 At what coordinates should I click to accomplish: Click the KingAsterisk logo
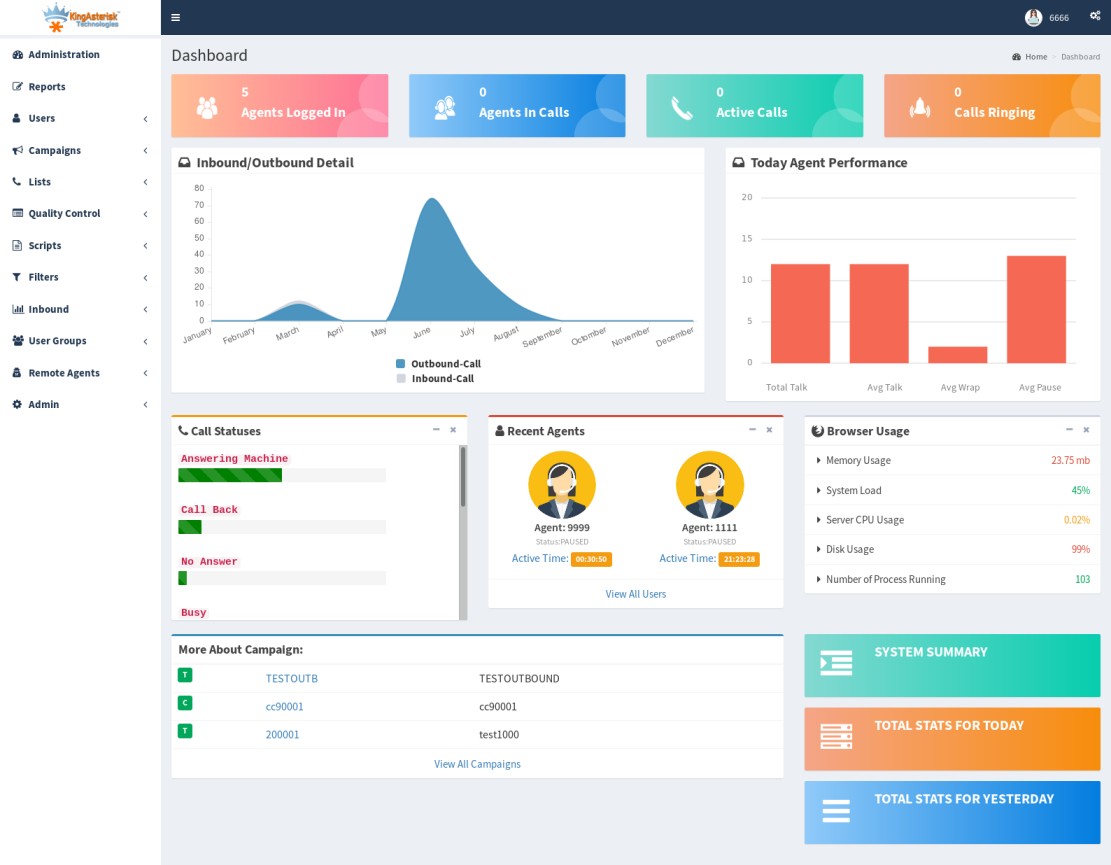tap(80, 16)
